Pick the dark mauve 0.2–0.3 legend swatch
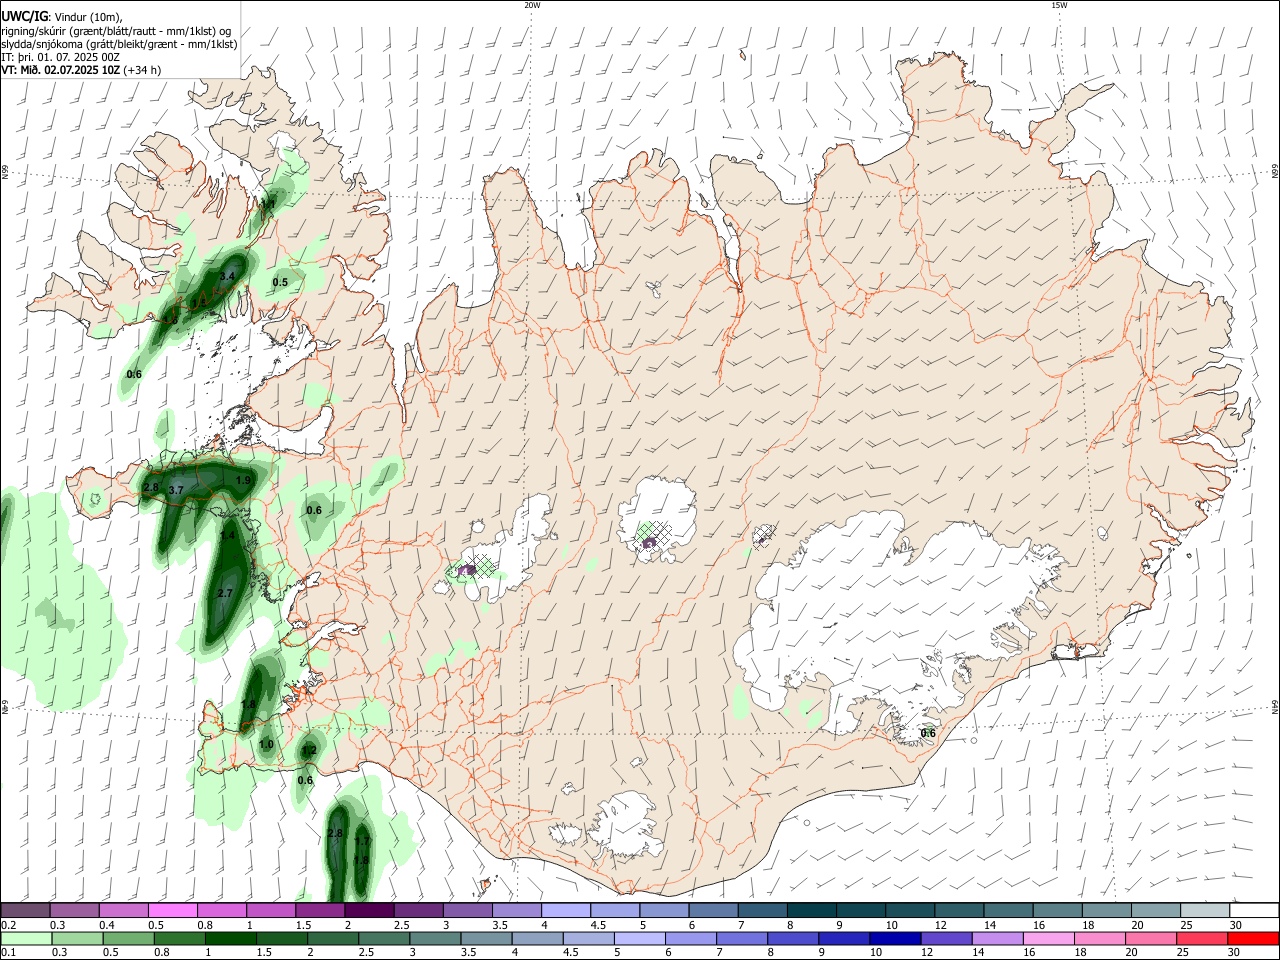The image size is (1280, 960). point(25,911)
